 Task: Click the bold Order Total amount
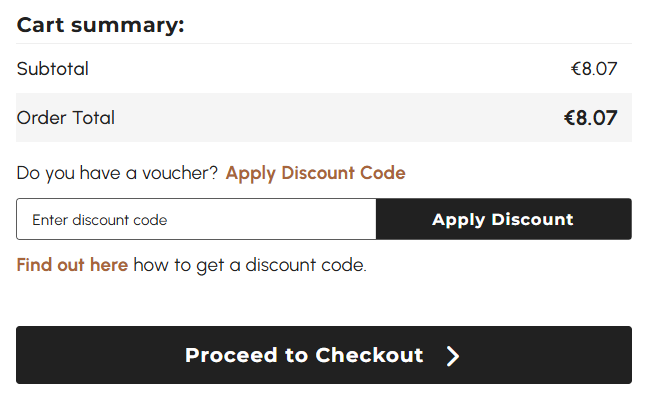pyautogui.click(x=590, y=118)
